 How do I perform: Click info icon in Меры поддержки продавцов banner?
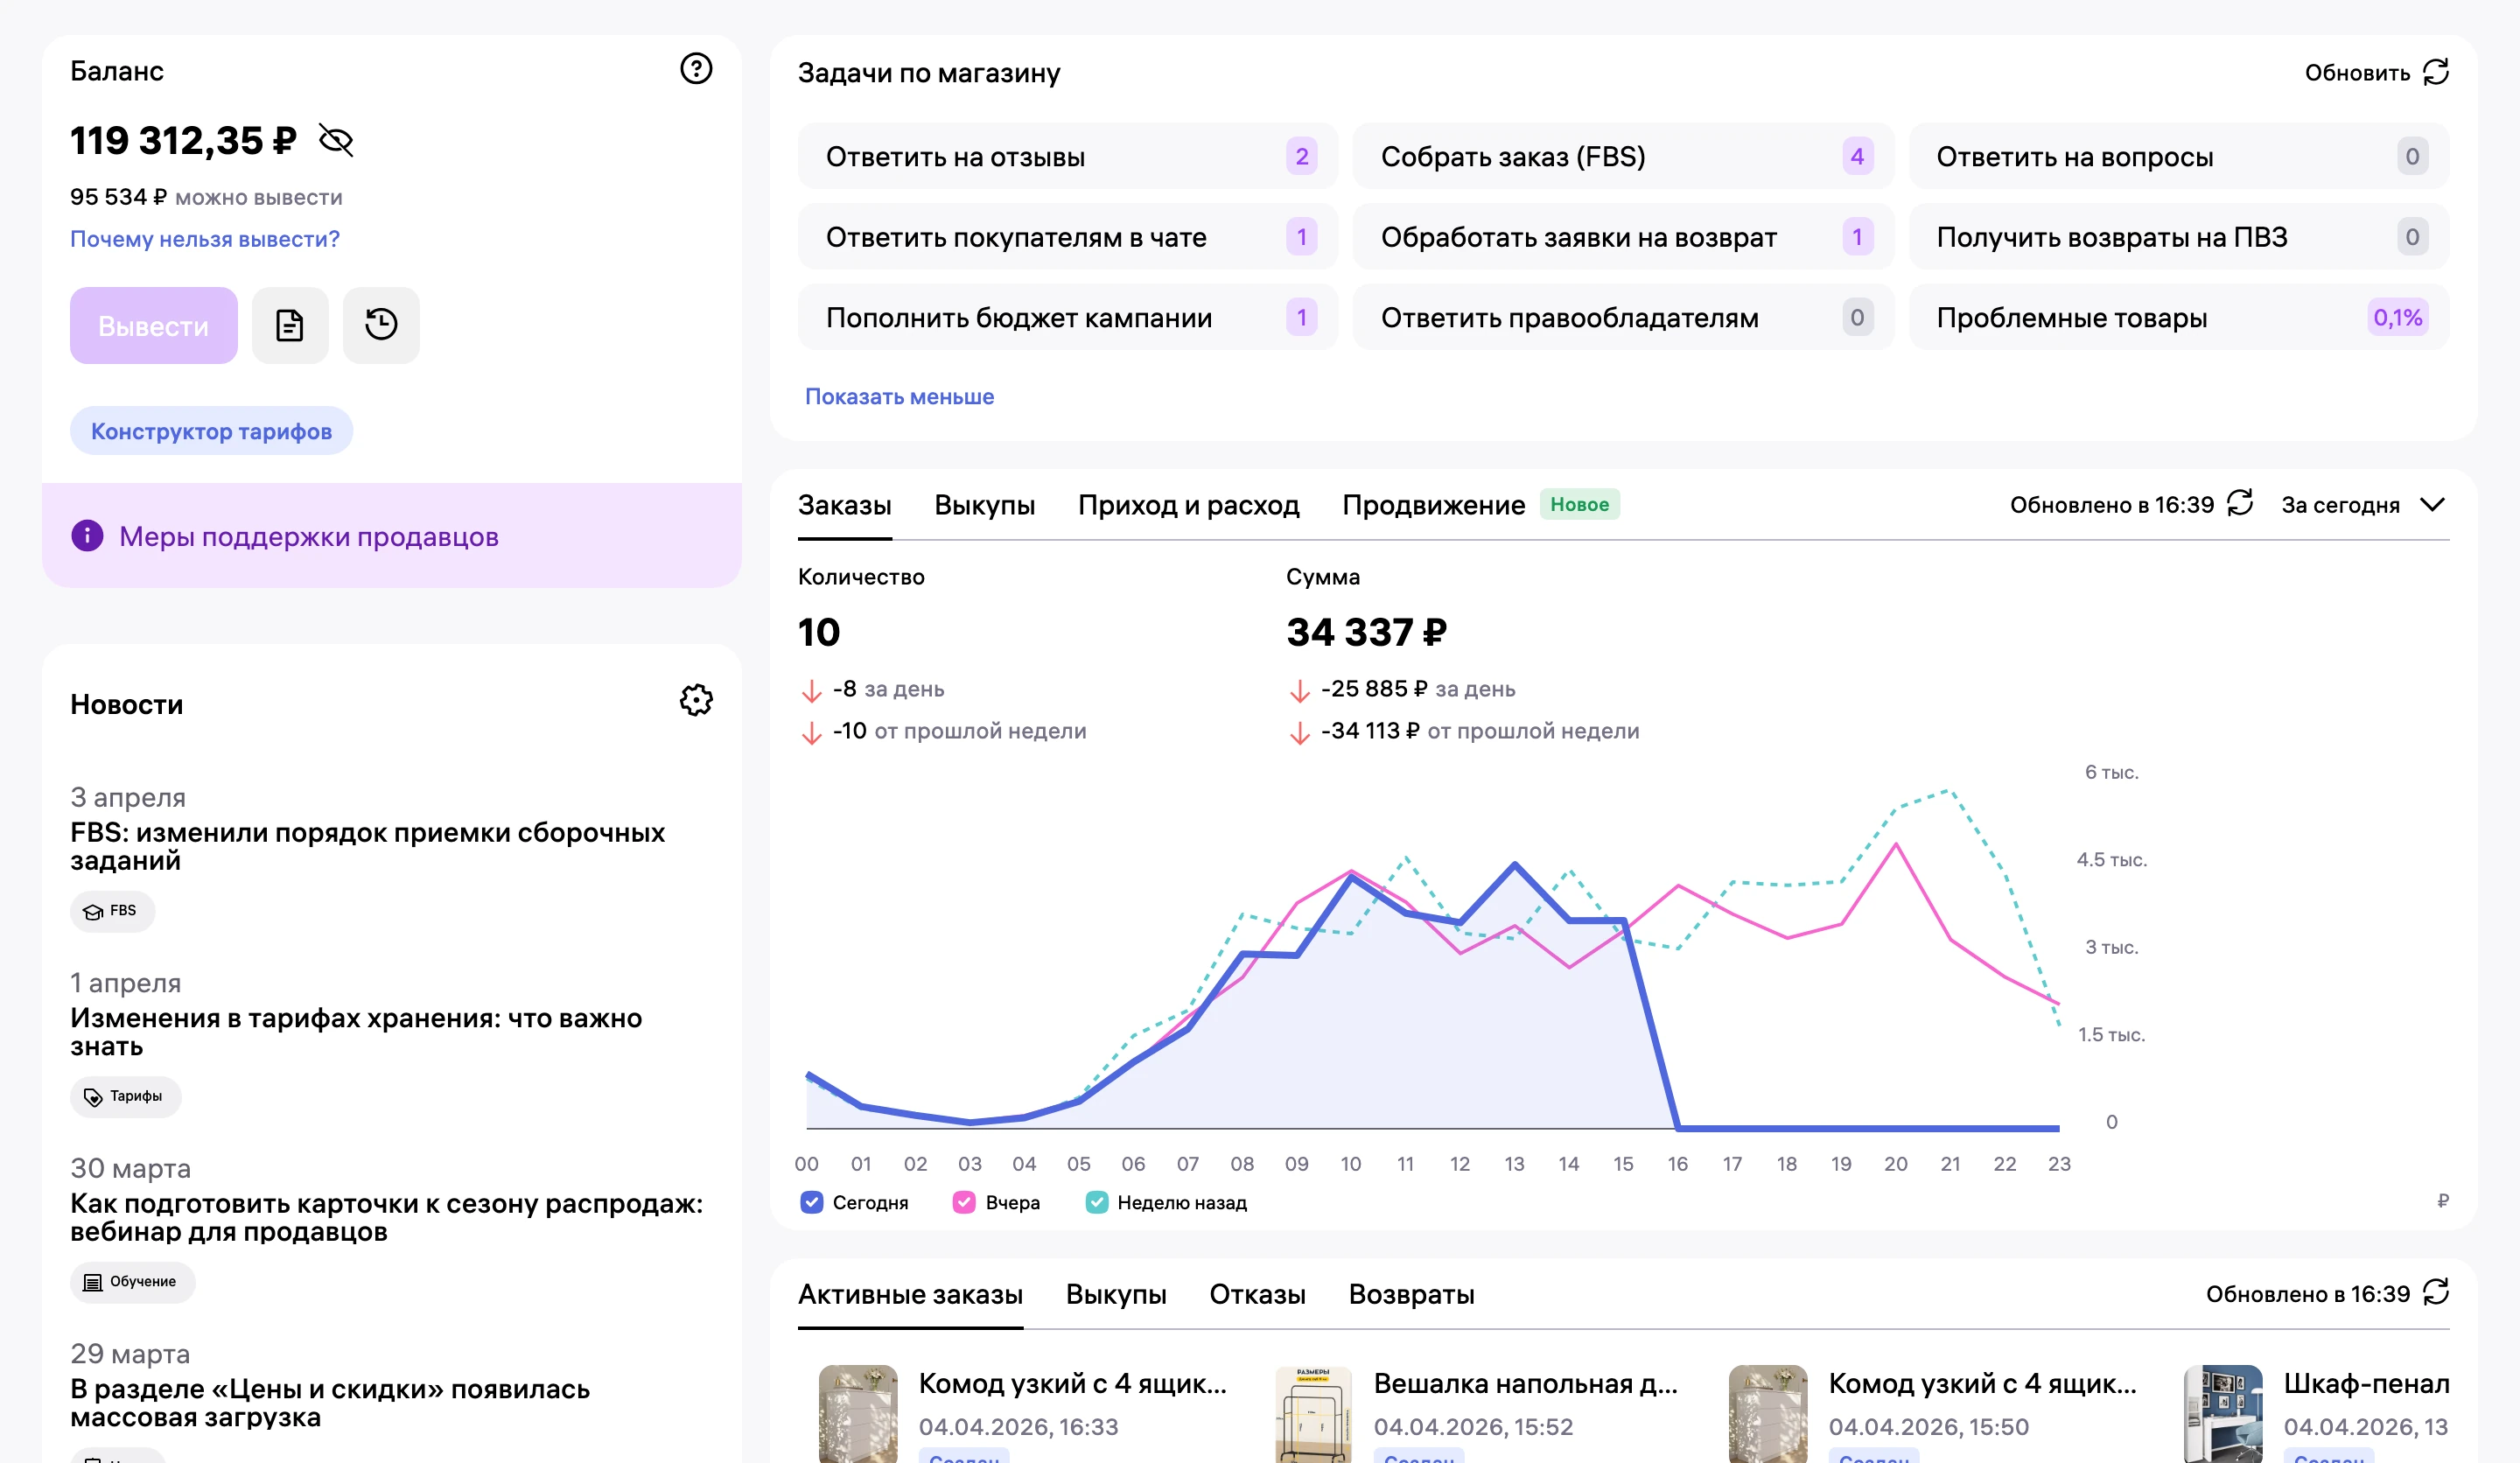[x=87, y=536]
